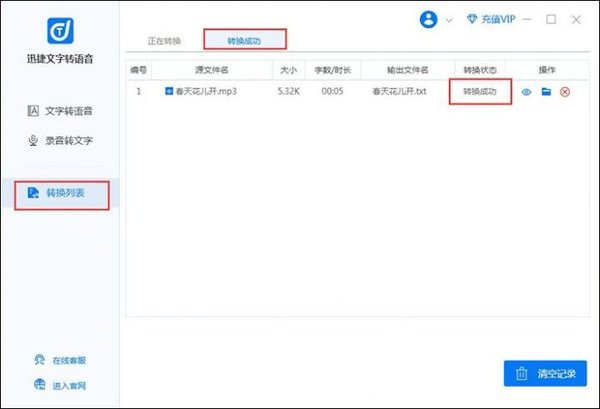Minimize the application window
The image size is (600, 409).
527,19
